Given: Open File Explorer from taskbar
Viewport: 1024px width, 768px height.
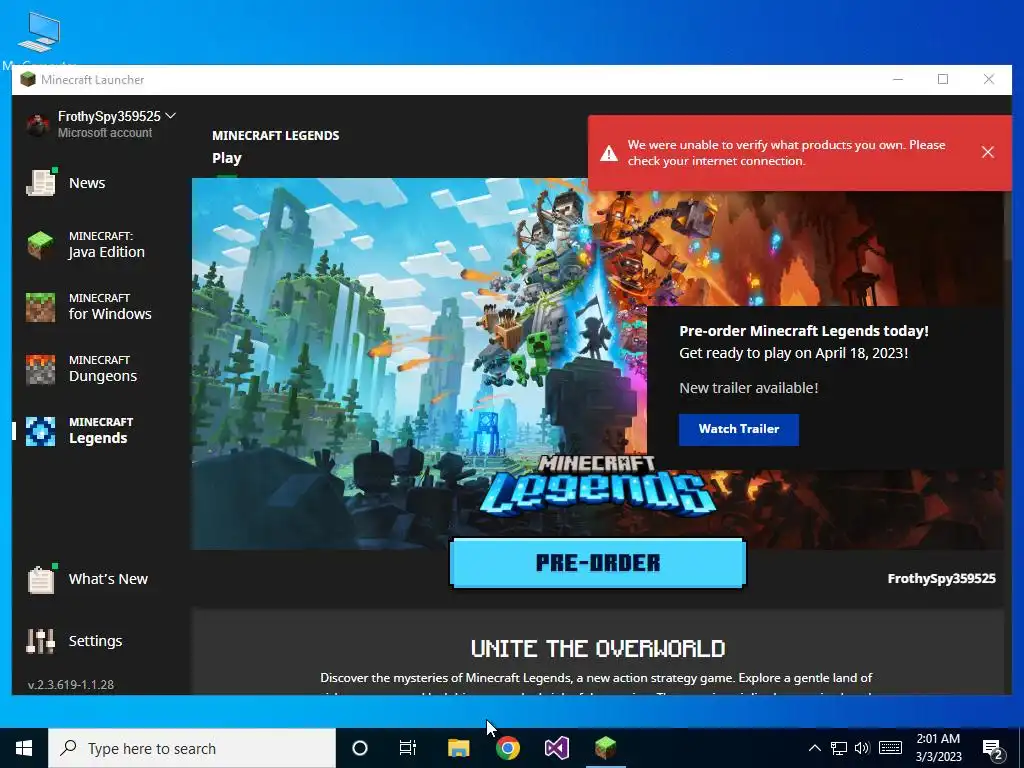Looking at the screenshot, I should pos(458,748).
